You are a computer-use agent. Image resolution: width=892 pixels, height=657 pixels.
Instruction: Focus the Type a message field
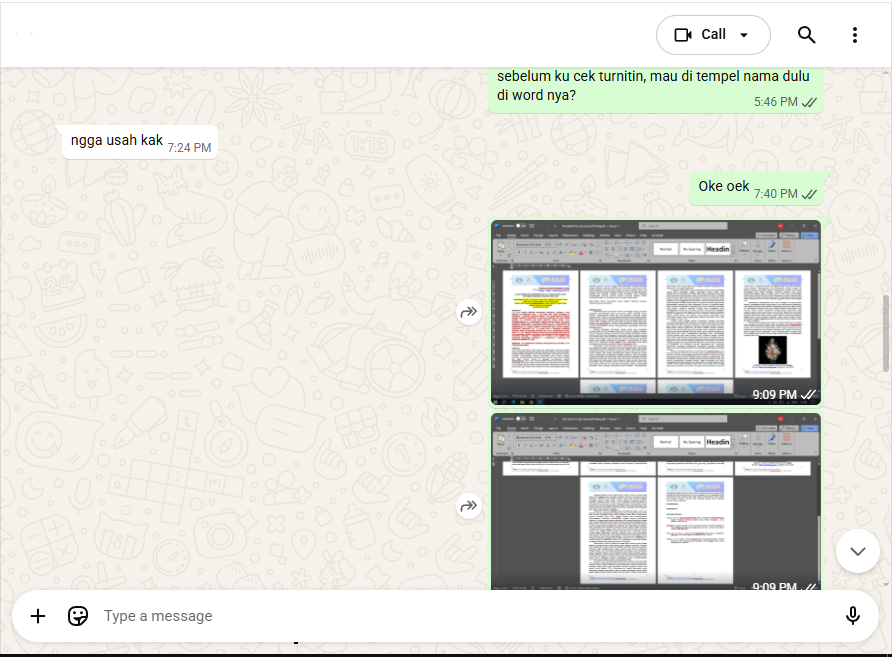pos(466,616)
